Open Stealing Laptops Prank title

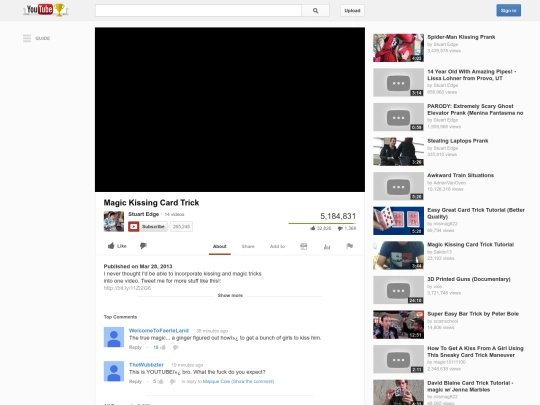(458, 141)
